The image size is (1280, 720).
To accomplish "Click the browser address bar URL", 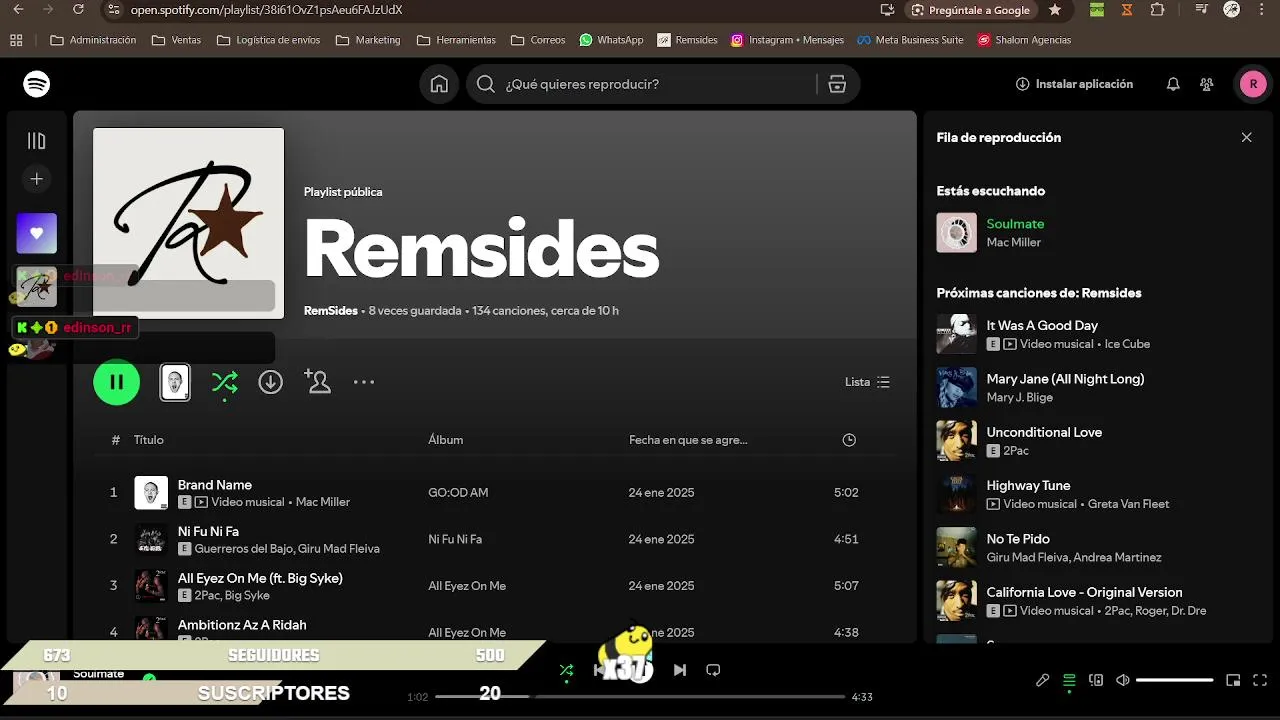I will 266,10.
